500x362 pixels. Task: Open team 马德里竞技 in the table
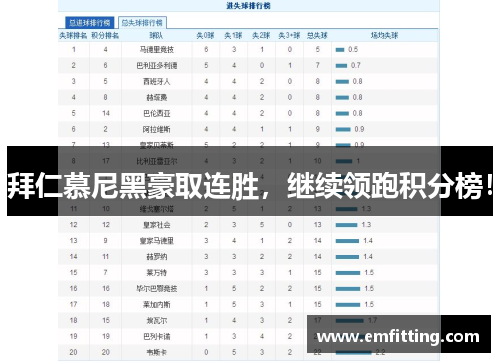point(156,50)
